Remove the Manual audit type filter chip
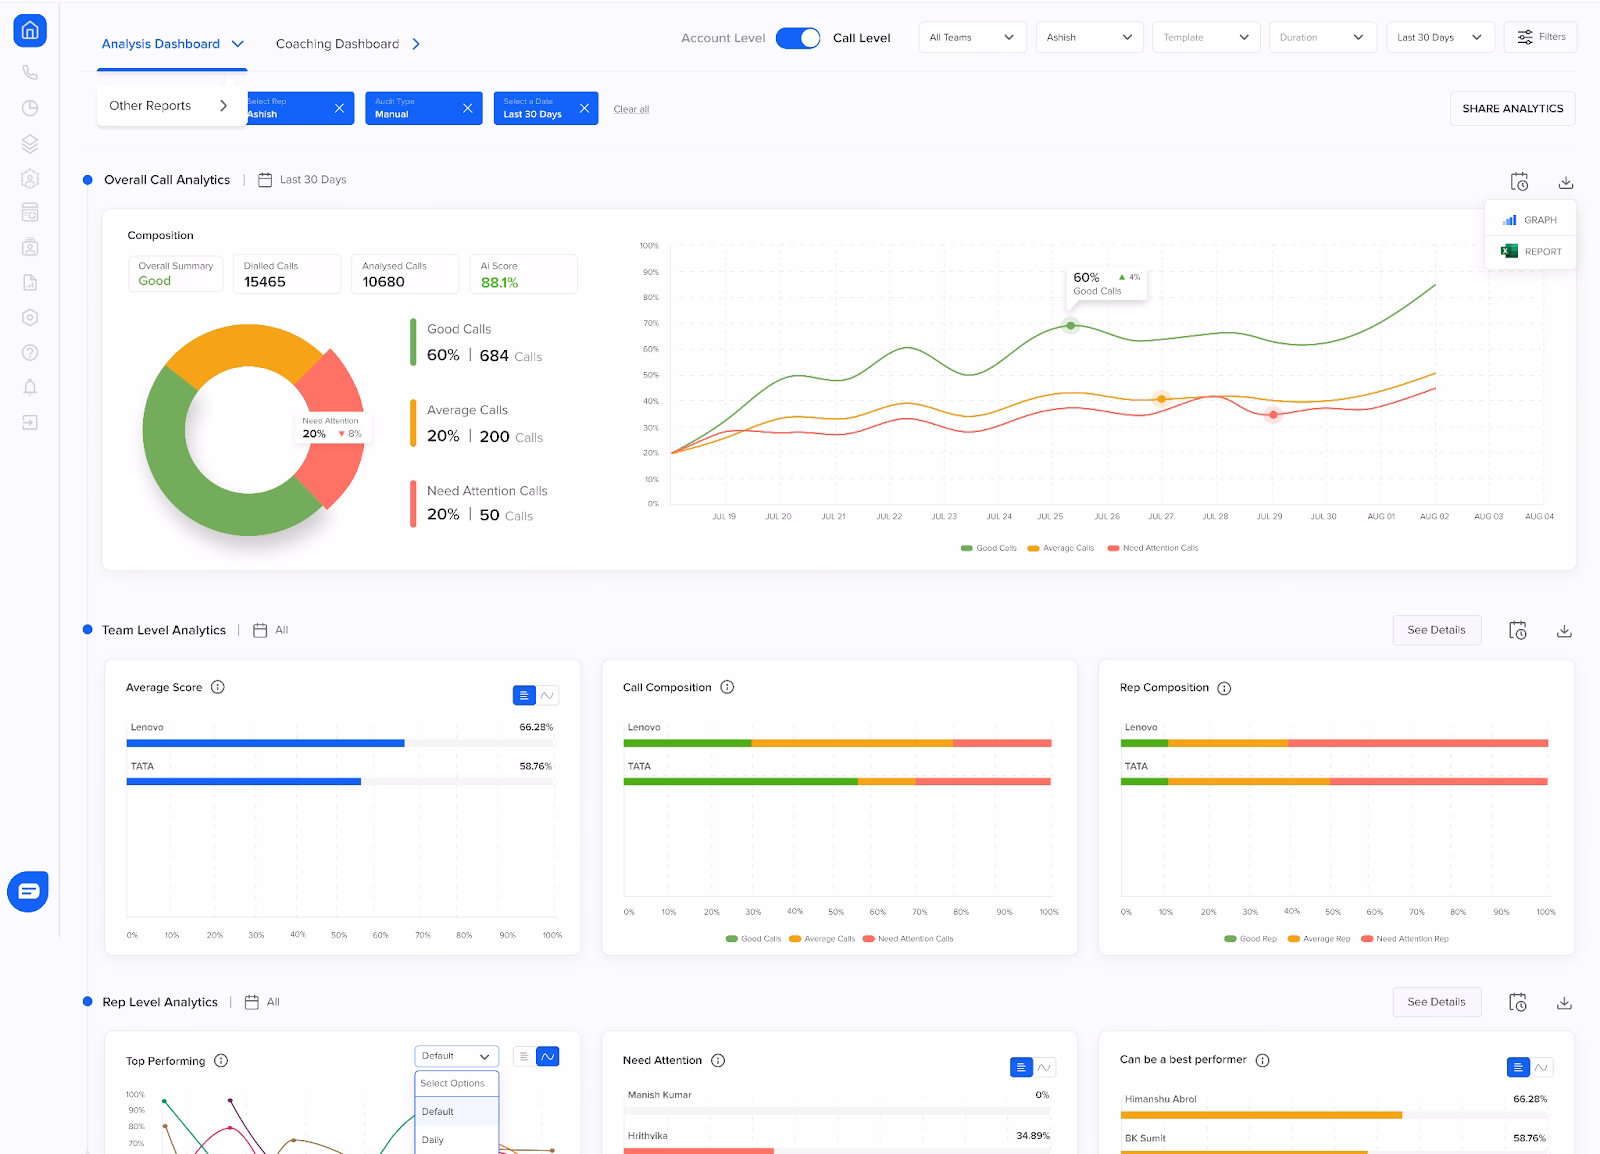Image resolution: width=1600 pixels, height=1154 pixels. tap(466, 108)
